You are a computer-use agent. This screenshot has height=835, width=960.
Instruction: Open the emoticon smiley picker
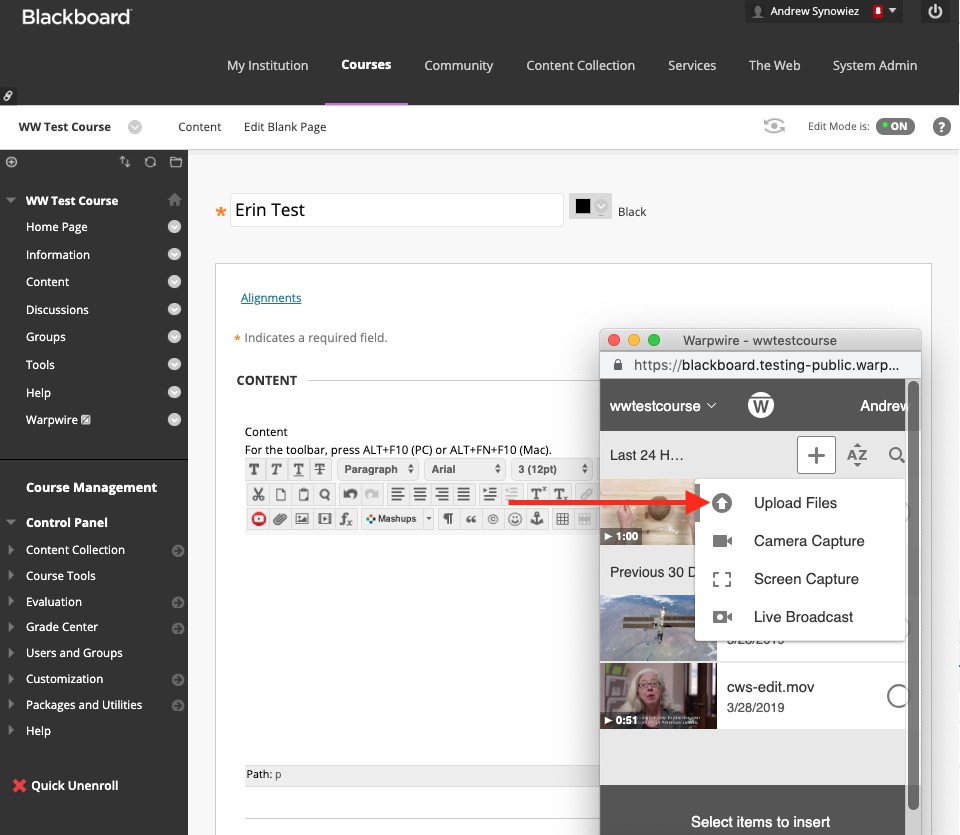click(515, 519)
